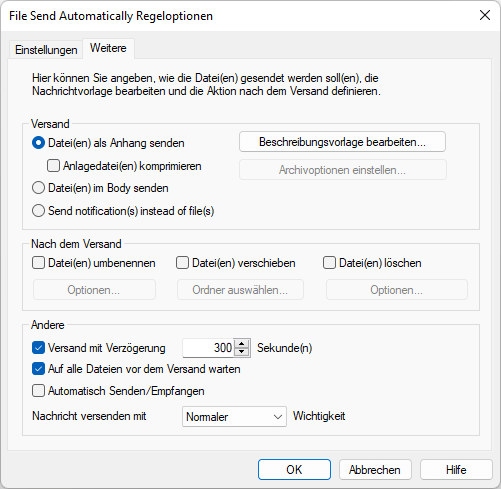
Task: Decrease delay seconds with down arrow
Action: [242, 352]
